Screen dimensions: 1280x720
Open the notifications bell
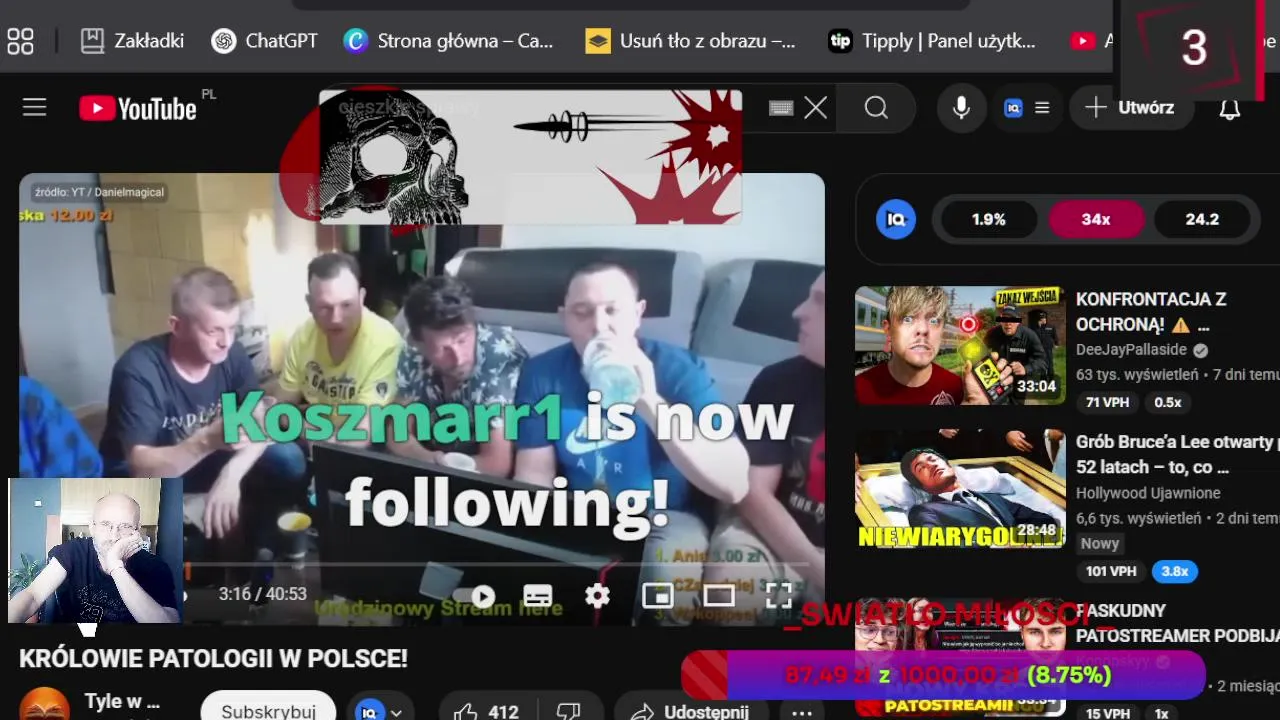pyautogui.click(x=1230, y=110)
